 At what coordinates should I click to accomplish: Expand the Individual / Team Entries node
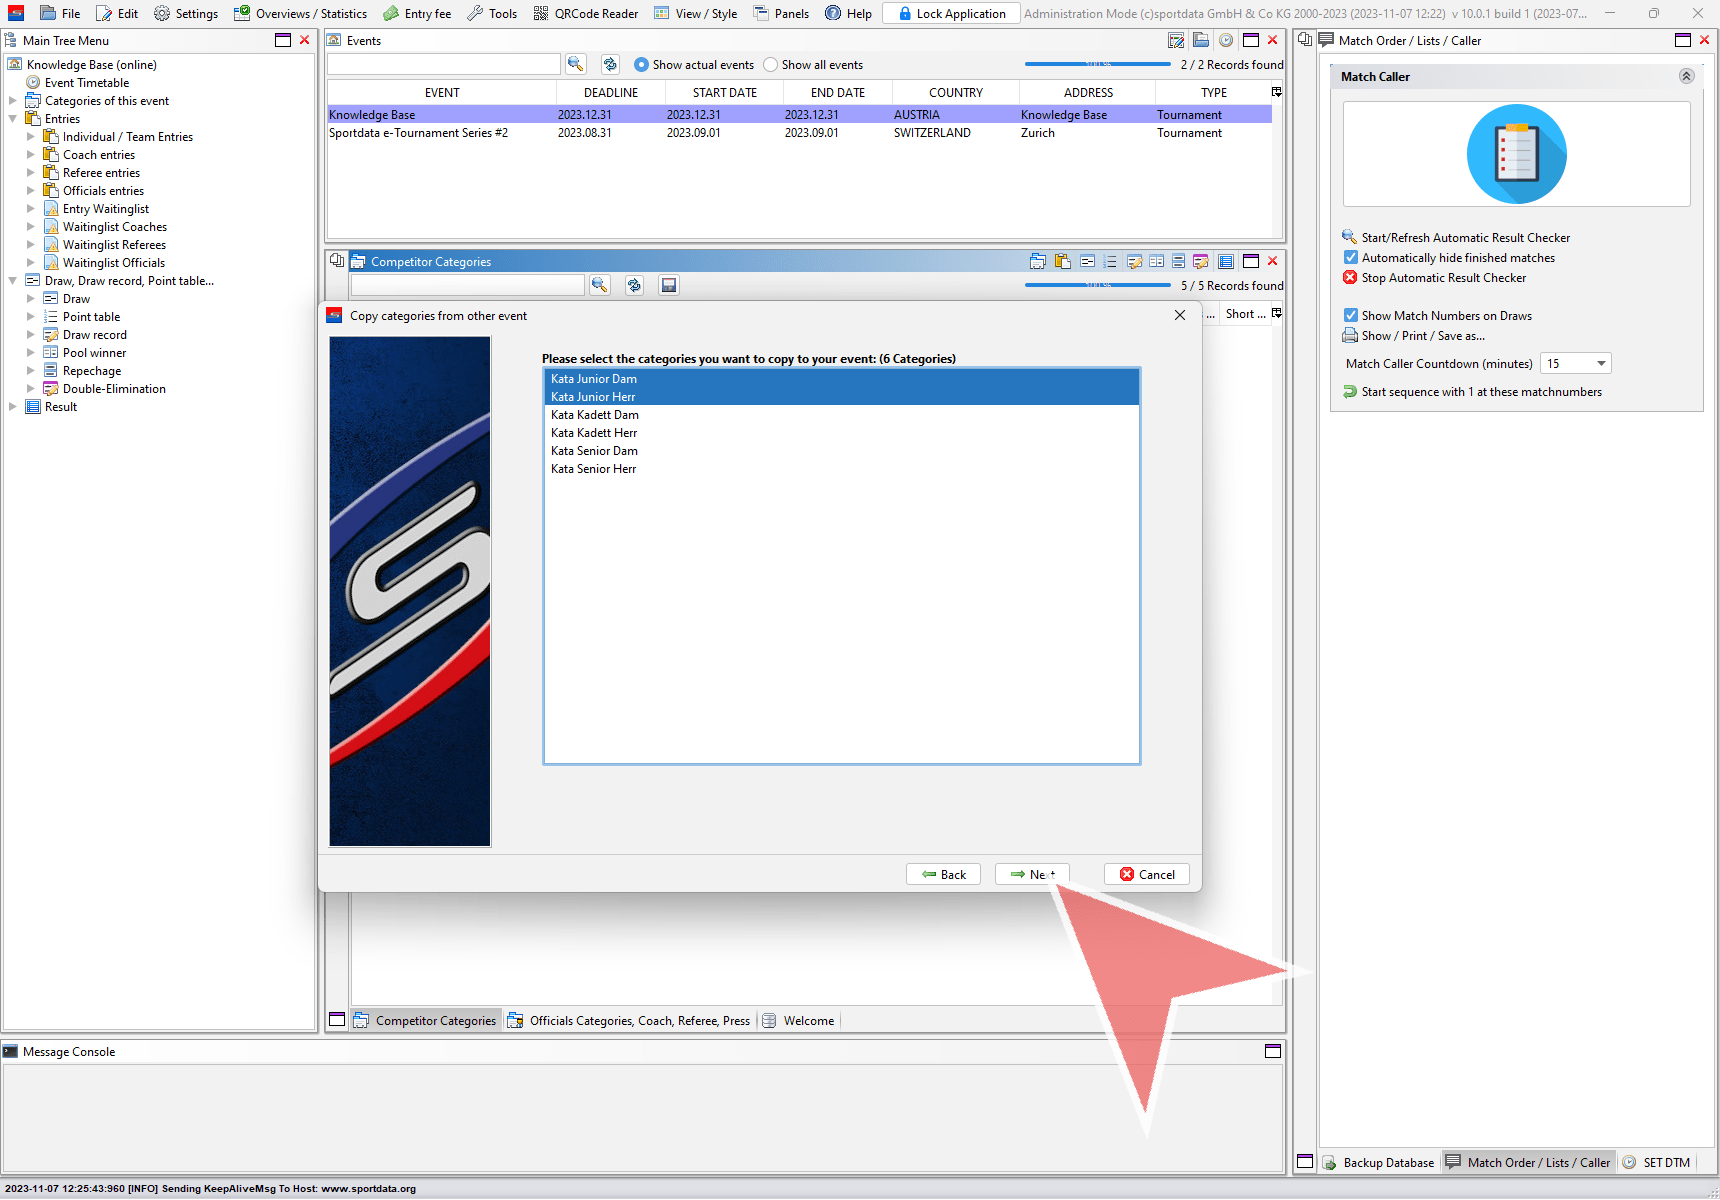point(30,137)
